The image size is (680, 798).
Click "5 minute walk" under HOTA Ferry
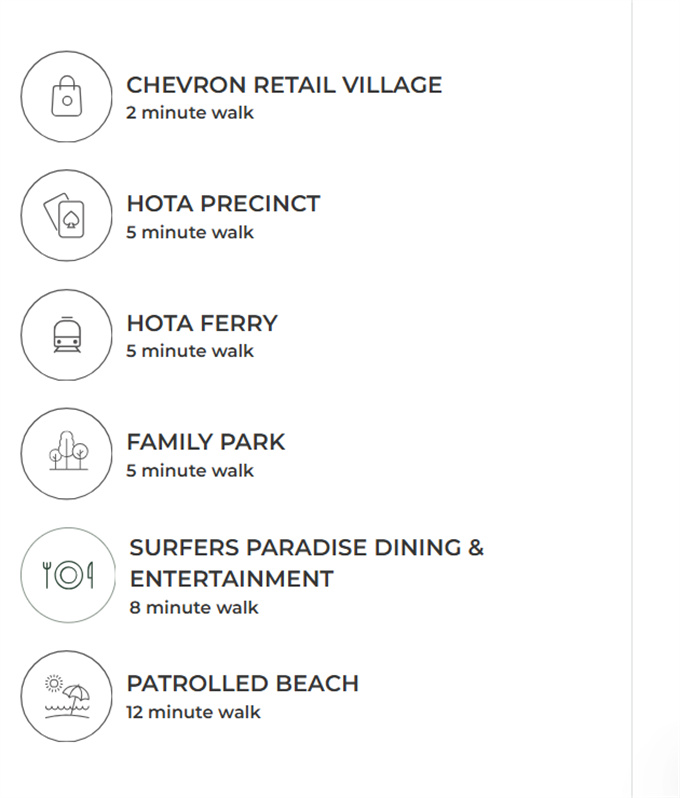coord(190,351)
